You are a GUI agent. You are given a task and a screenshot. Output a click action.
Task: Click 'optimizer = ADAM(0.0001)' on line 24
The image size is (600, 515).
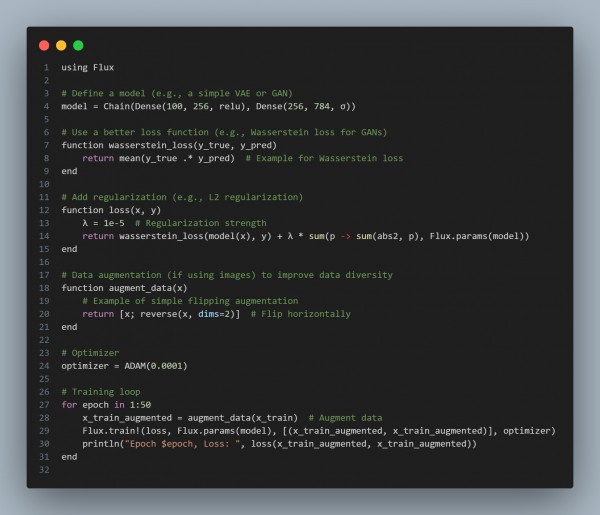tap(124, 366)
